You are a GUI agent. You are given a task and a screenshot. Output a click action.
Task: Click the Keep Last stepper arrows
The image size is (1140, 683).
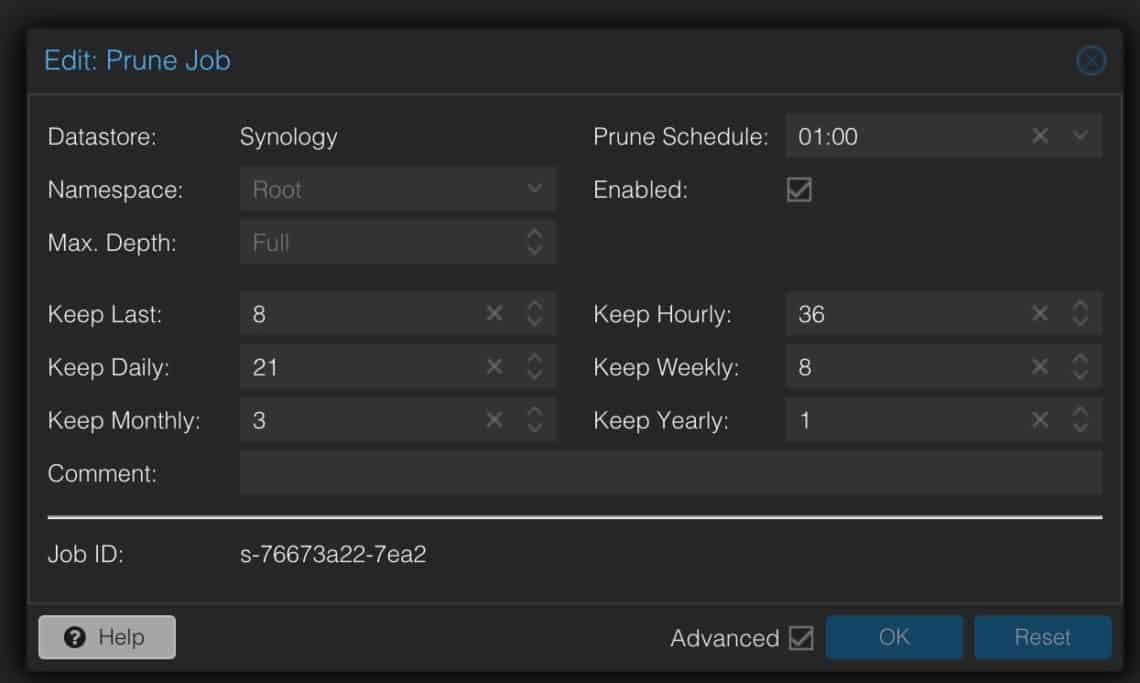(x=534, y=314)
